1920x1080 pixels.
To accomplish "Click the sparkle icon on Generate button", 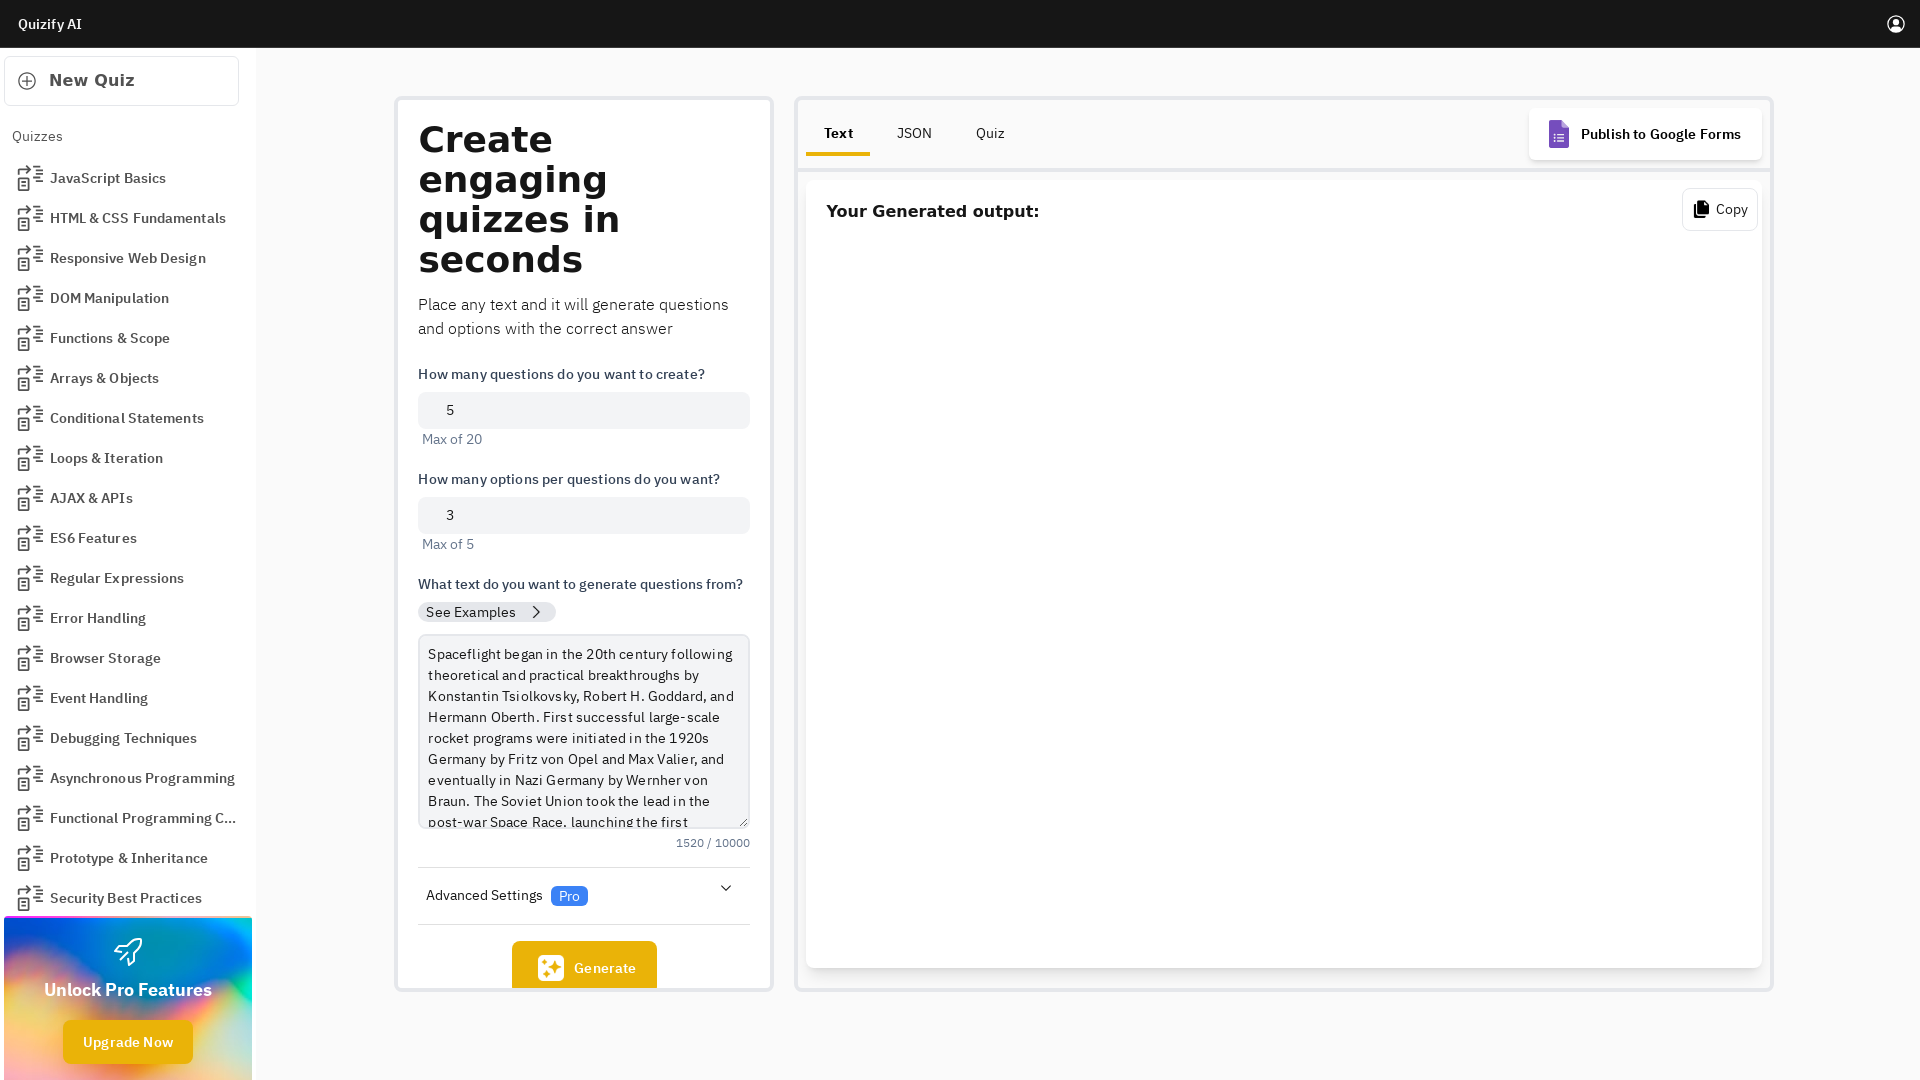I will tap(551, 968).
